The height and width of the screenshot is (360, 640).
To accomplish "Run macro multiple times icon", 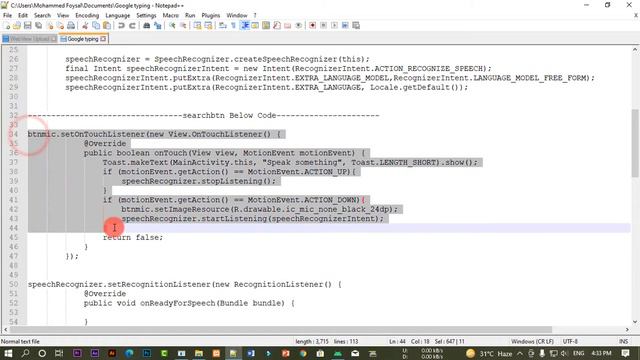I will pos(345,25).
